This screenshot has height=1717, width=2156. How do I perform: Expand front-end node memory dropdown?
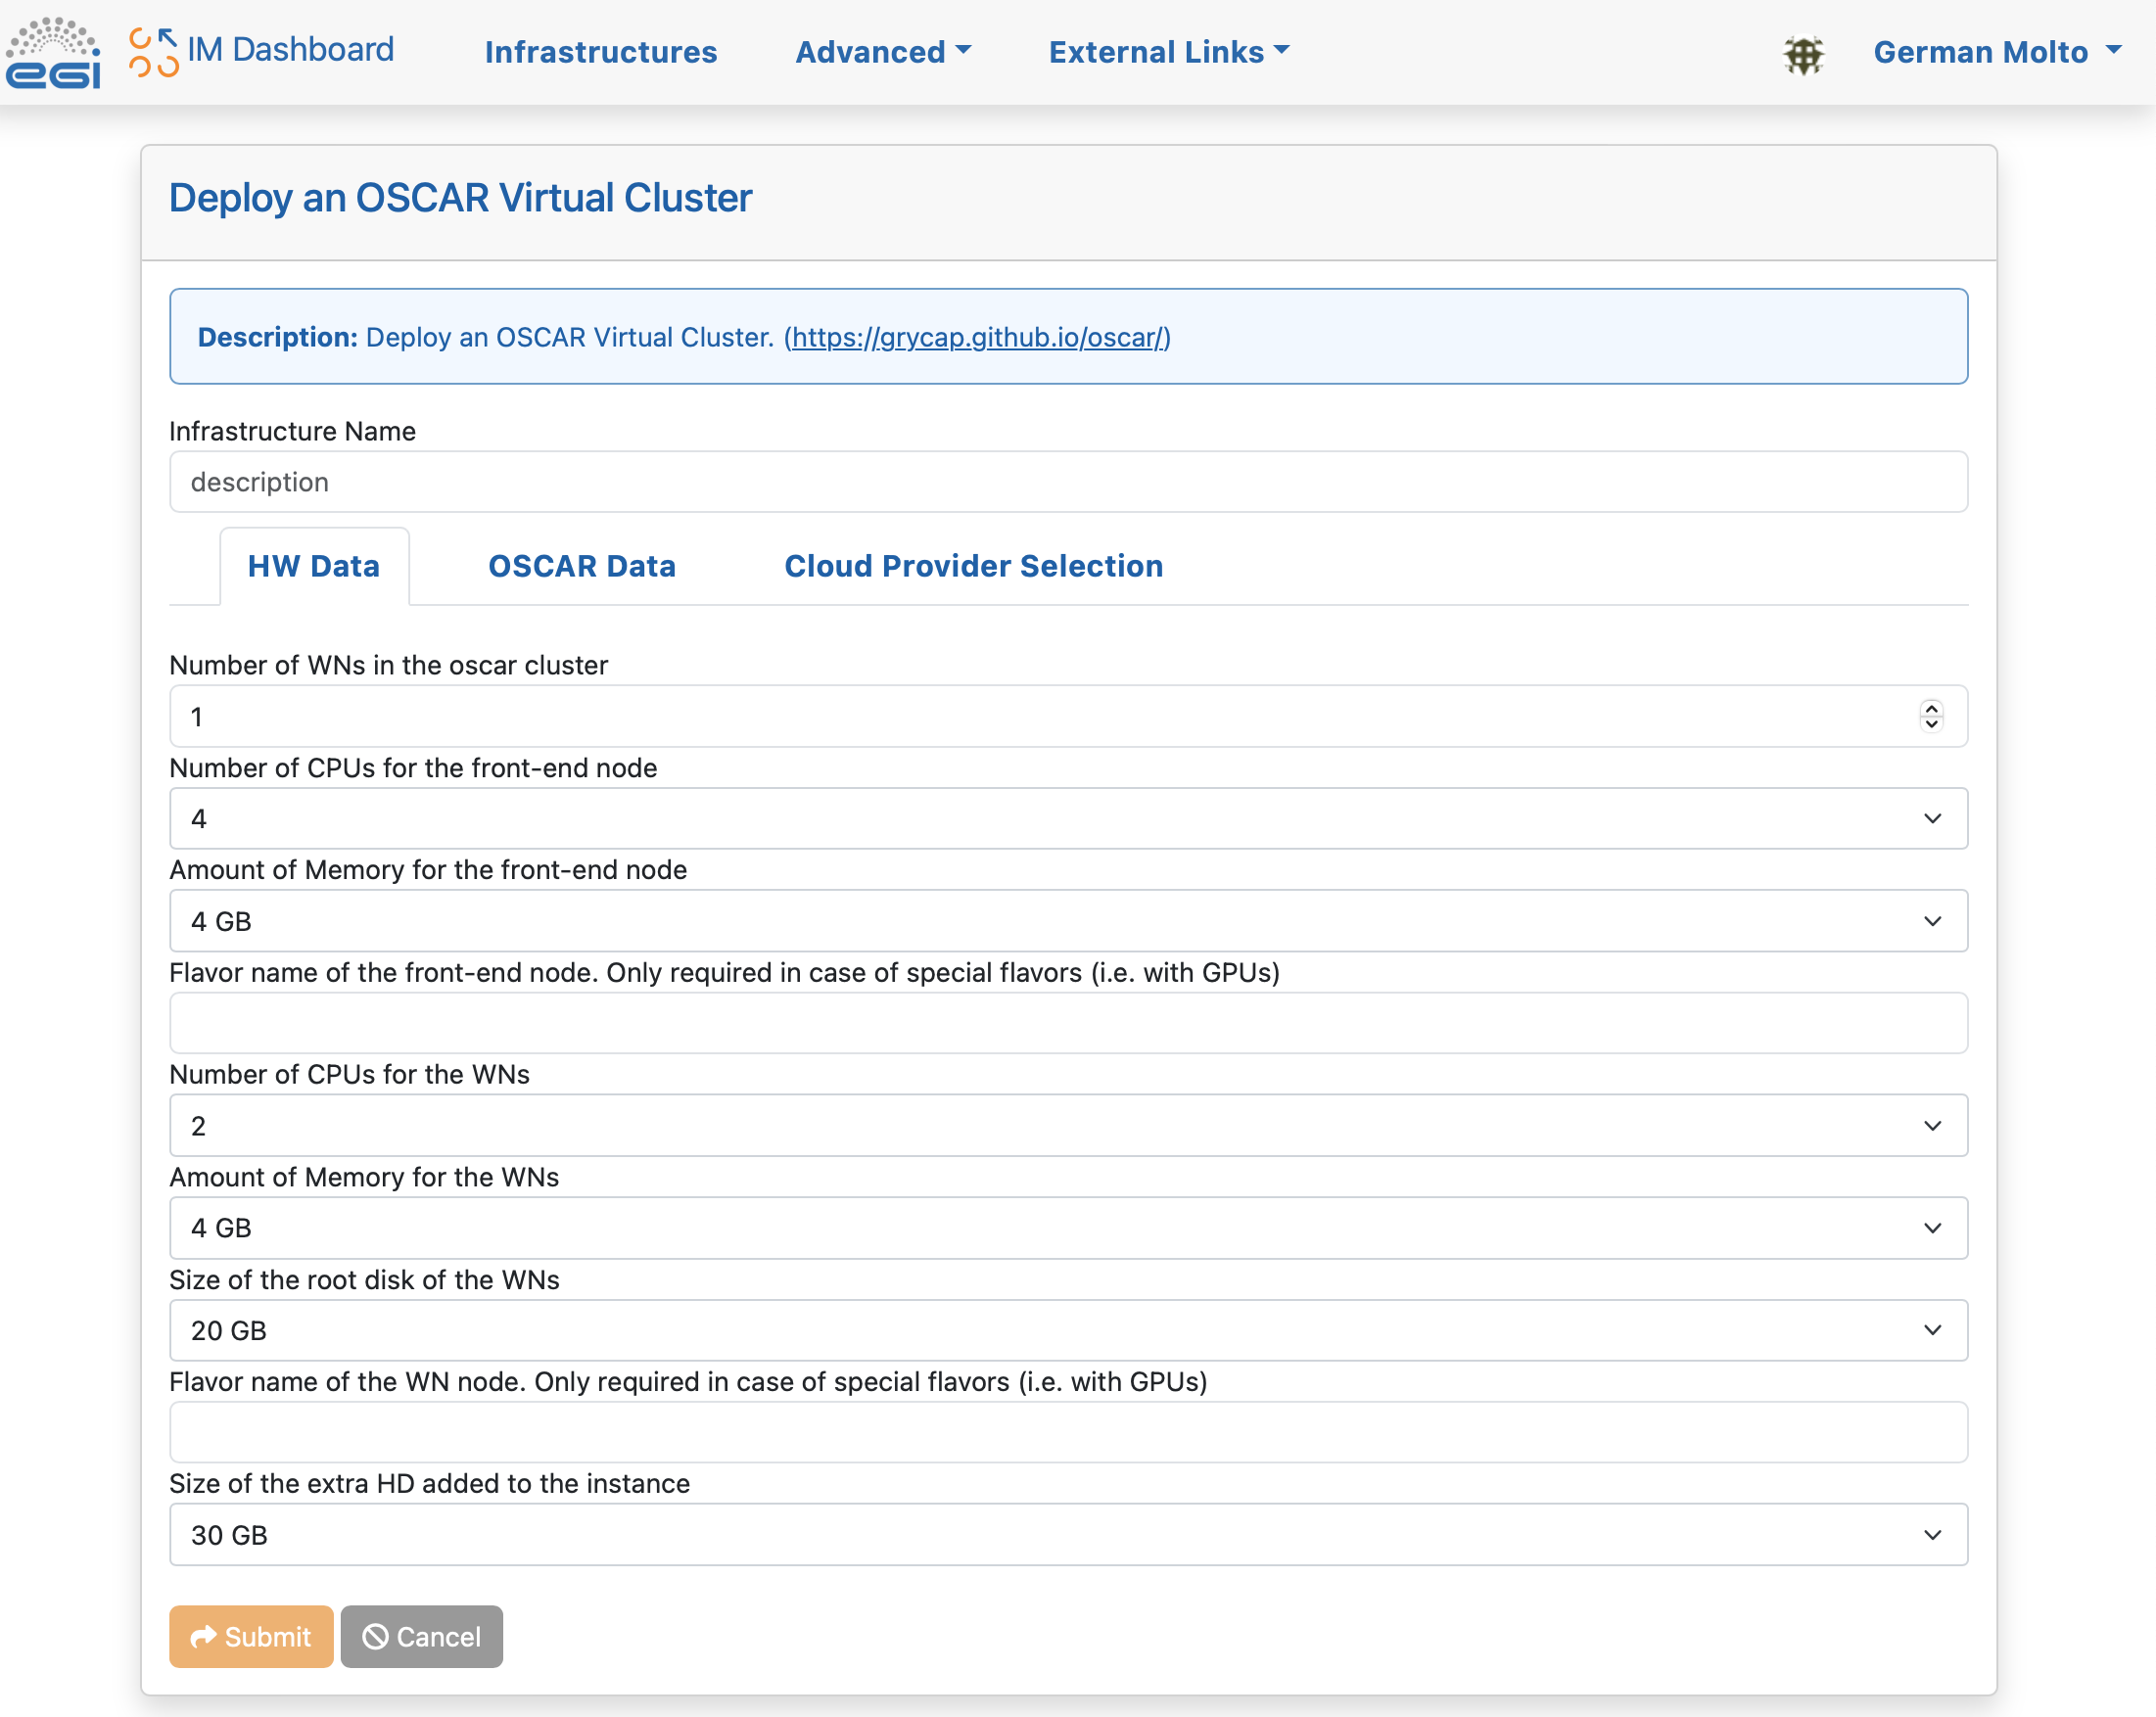(1067, 921)
